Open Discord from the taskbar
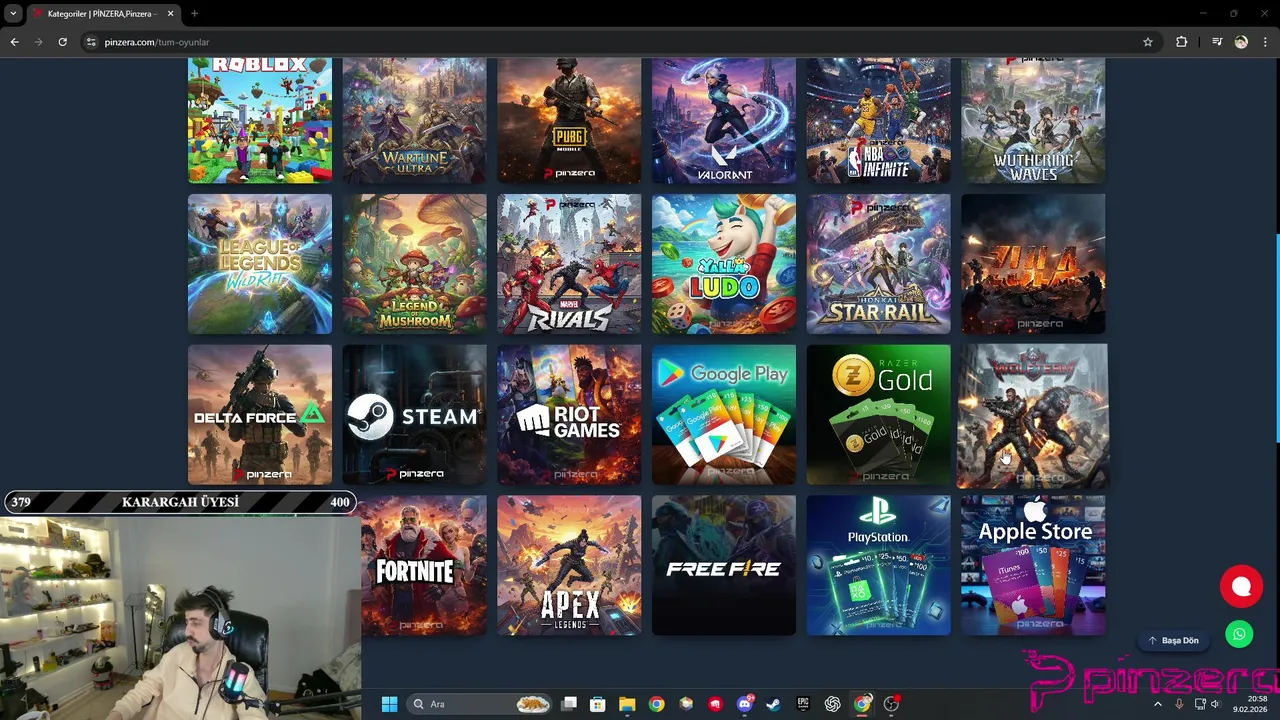1280x720 pixels. (x=744, y=704)
